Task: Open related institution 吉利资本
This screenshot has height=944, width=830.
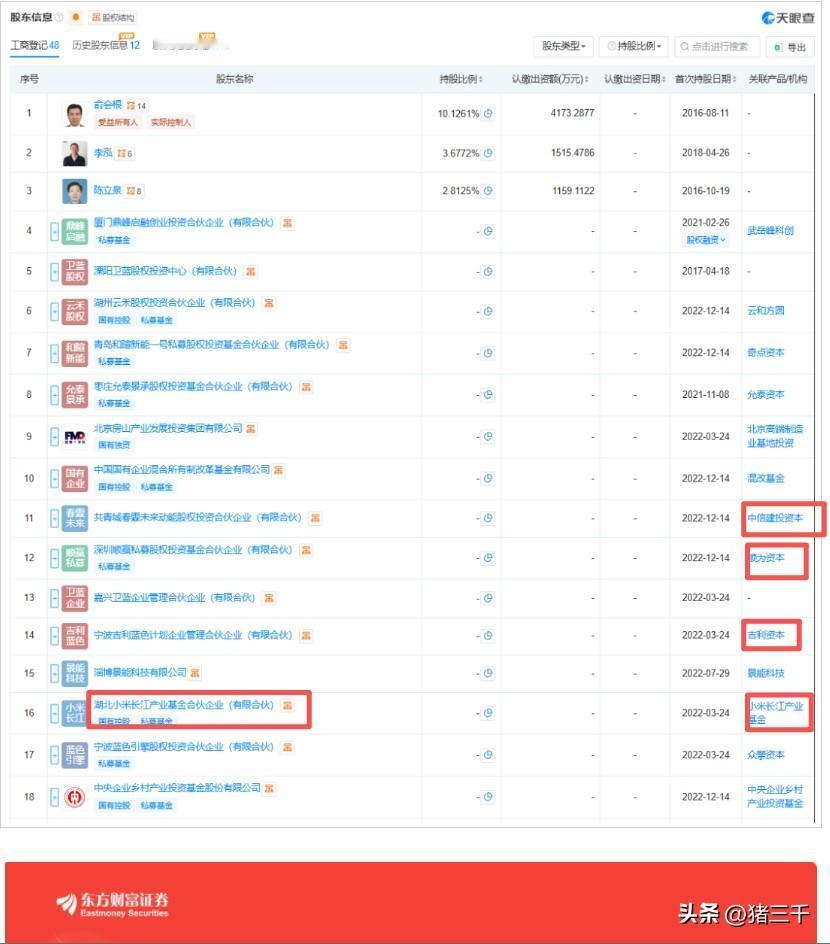Action: pos(766,635)
